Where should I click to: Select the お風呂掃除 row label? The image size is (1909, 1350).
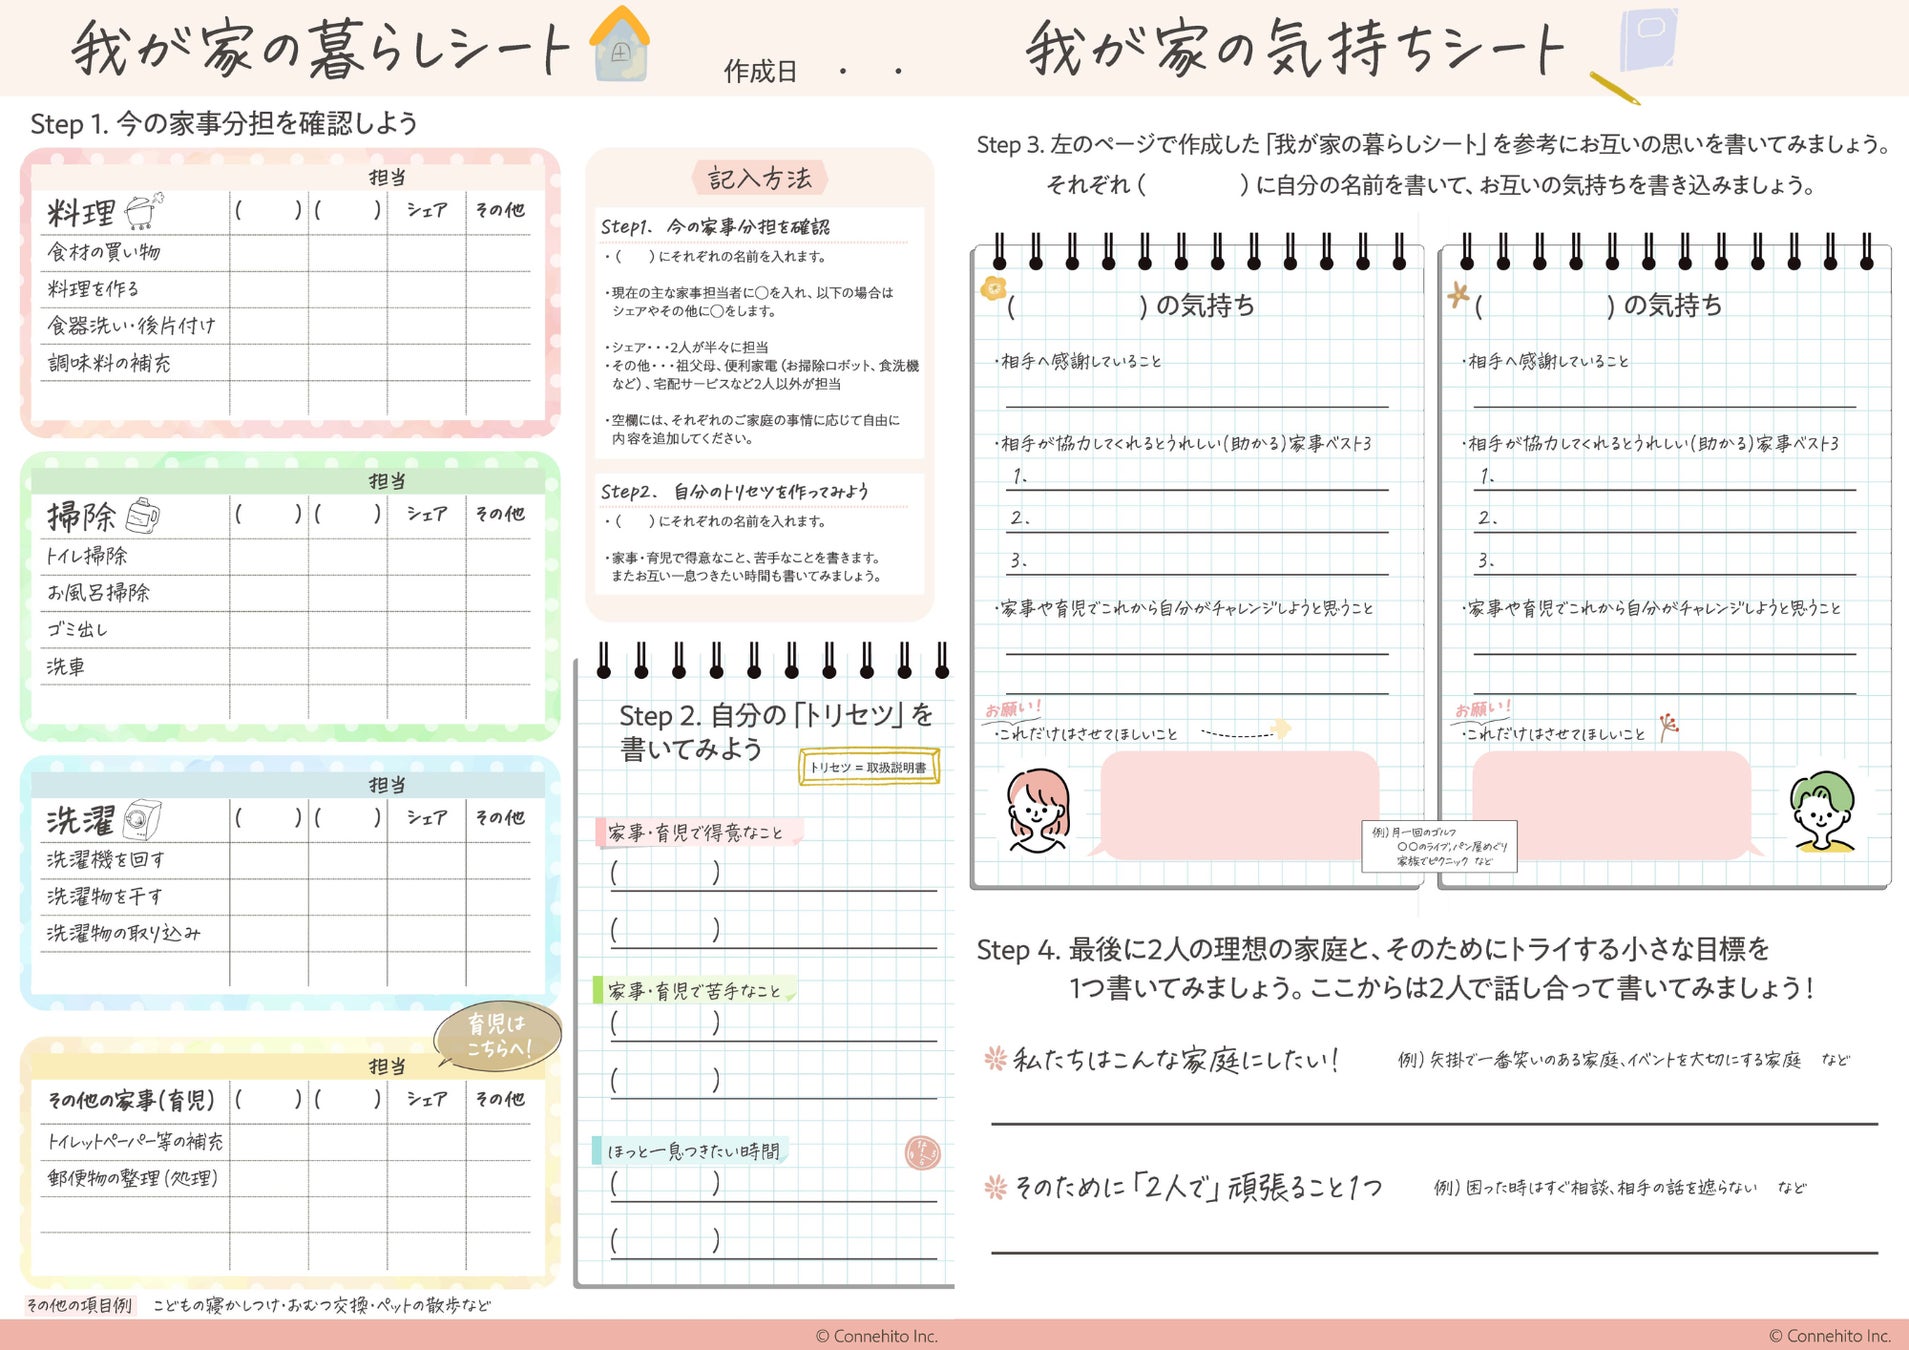point(98,593)
